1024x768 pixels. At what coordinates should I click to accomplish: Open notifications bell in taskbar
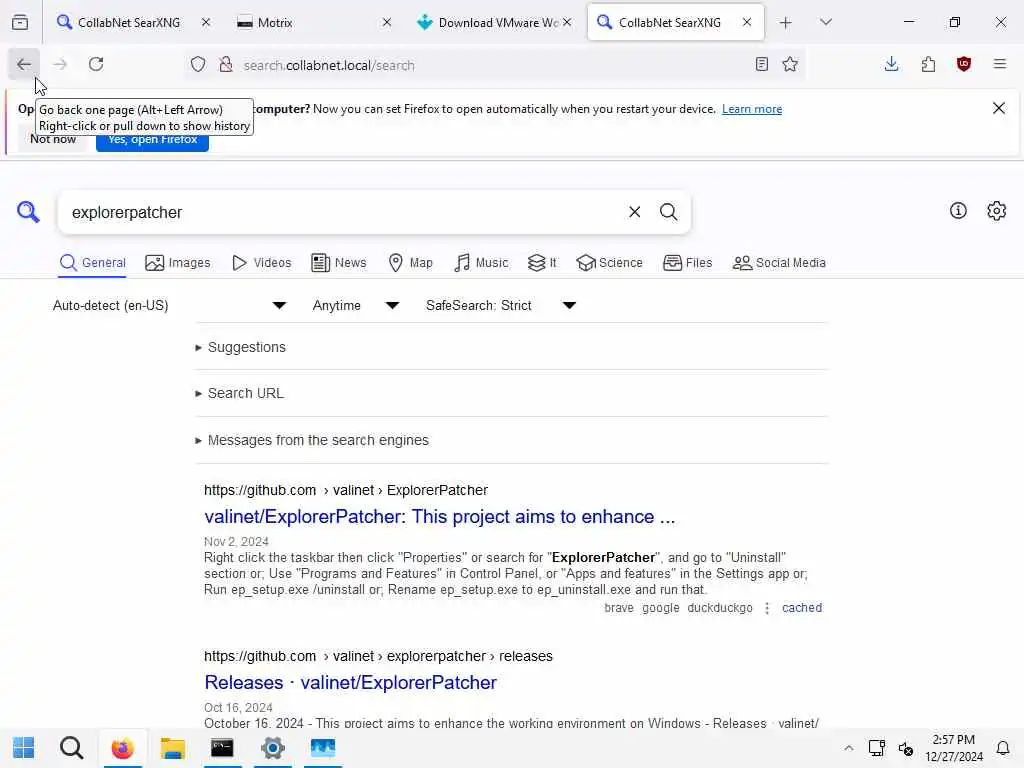point(1002,748)
